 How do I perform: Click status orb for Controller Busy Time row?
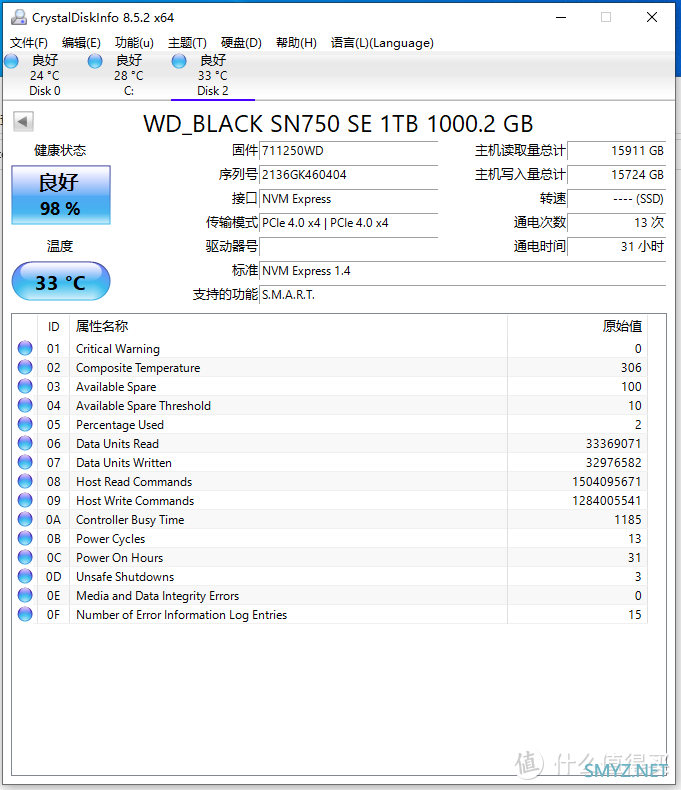(x=25, y=519)
